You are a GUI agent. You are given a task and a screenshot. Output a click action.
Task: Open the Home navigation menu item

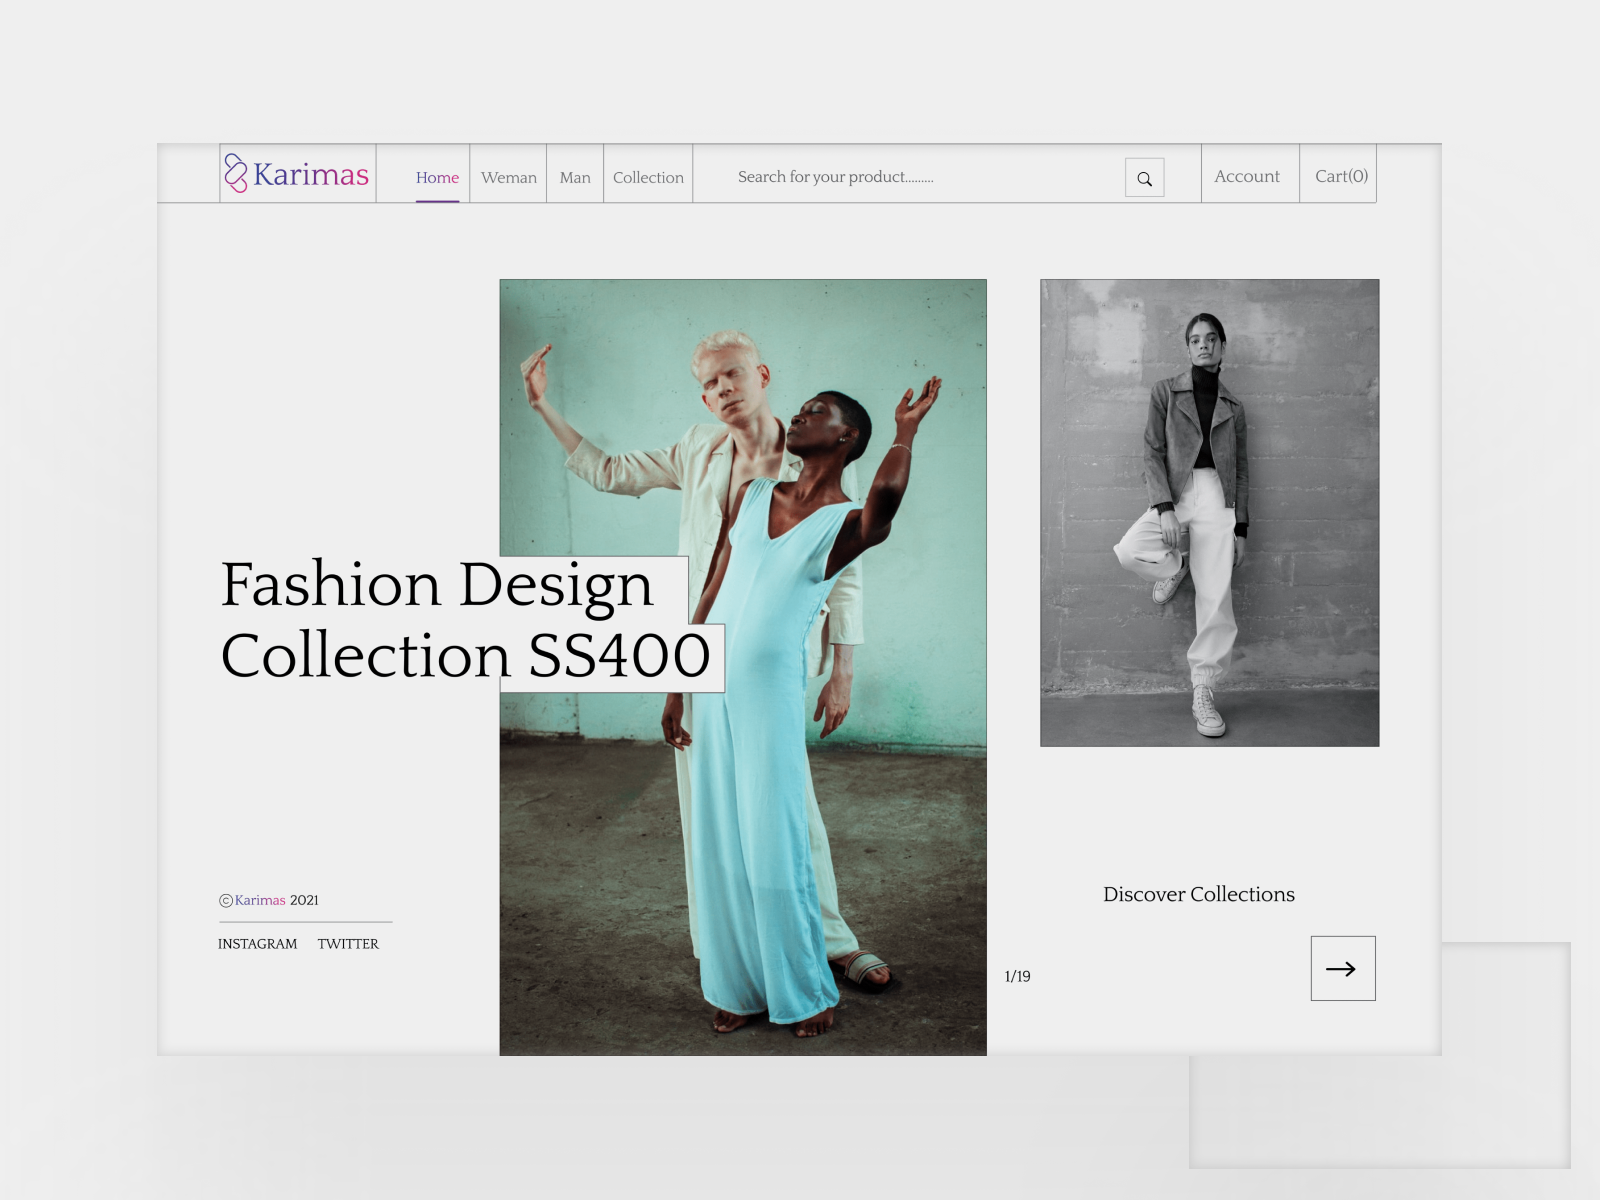[x=438, y=177]
